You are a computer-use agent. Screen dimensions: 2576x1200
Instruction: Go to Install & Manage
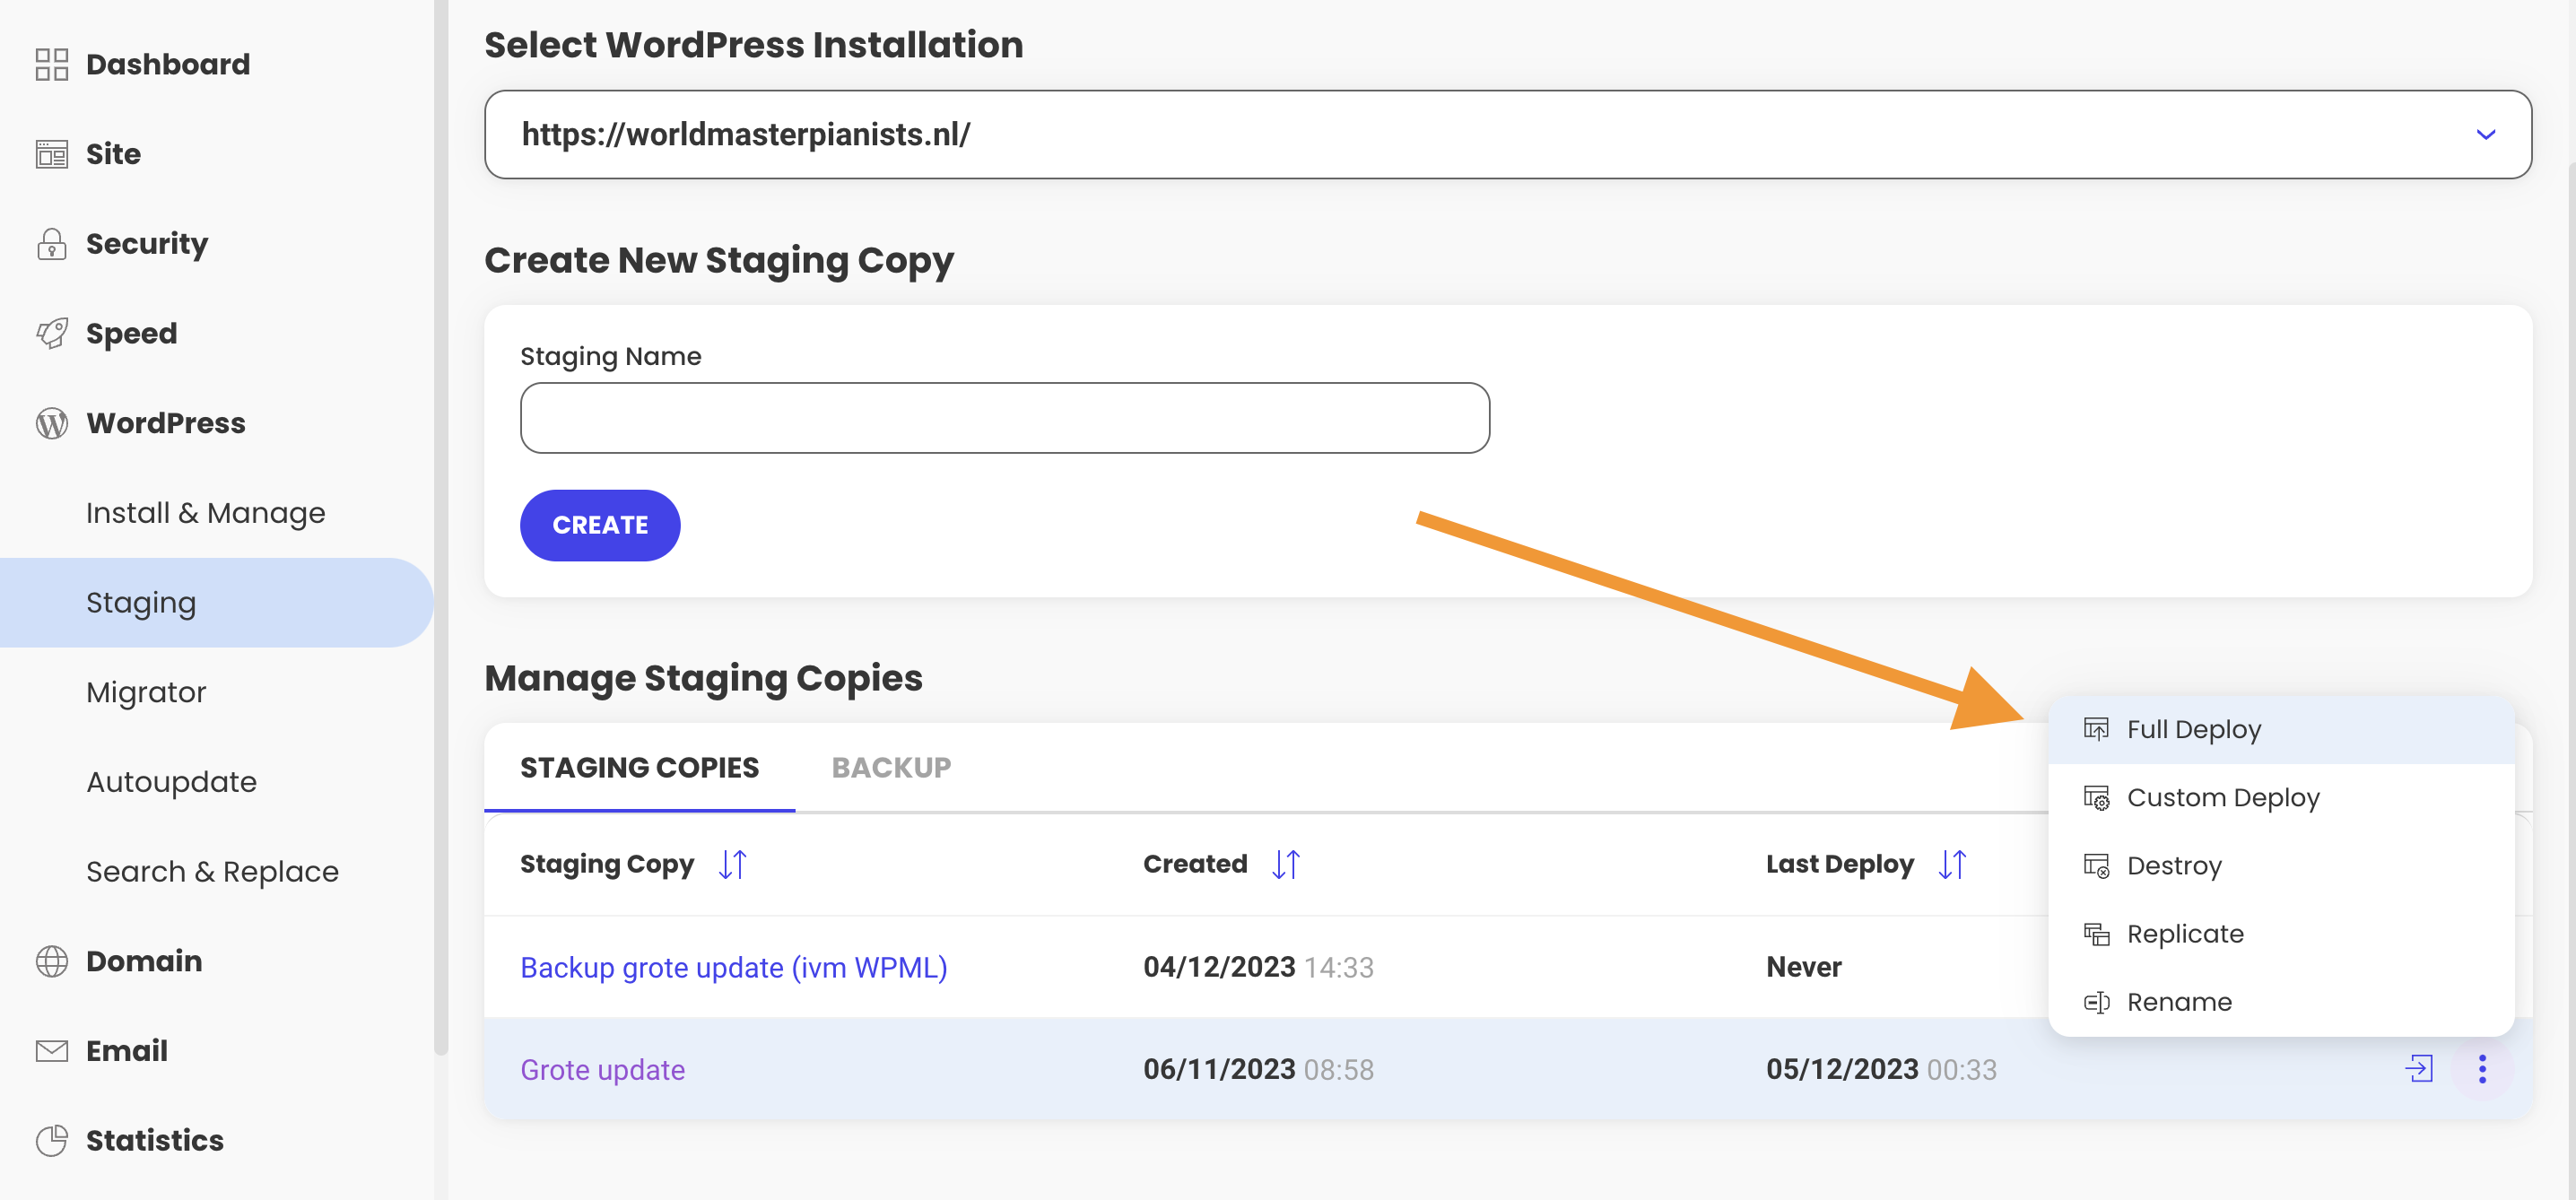point(206,513)
